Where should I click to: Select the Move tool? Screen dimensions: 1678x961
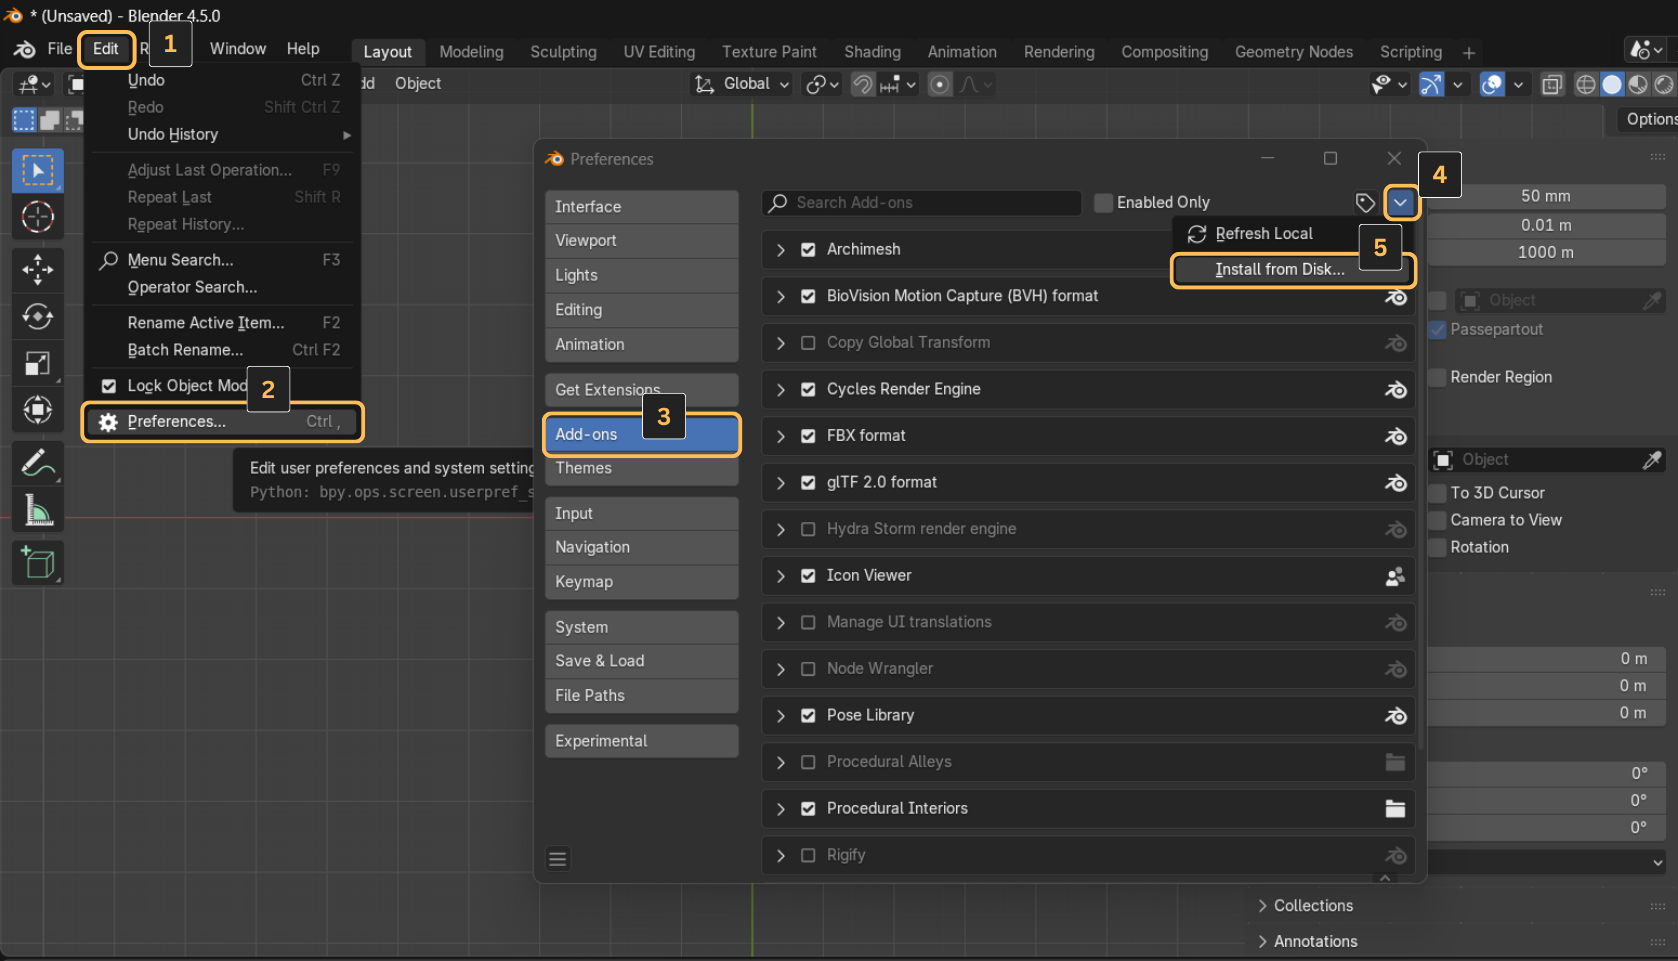pos(38,269)
